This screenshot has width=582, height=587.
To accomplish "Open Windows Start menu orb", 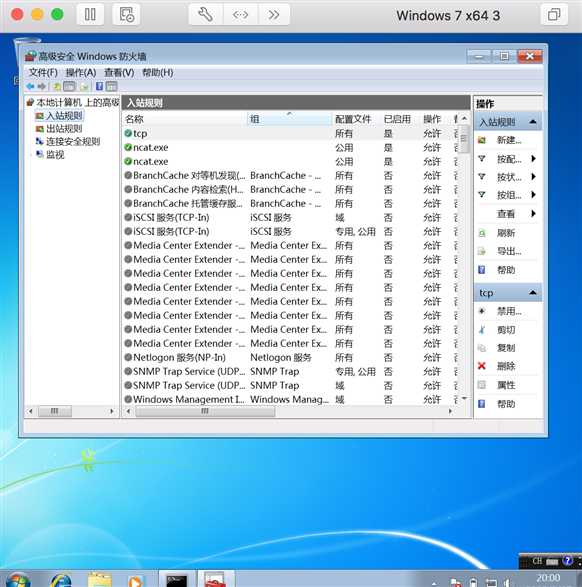I will (x=18, y=580).
